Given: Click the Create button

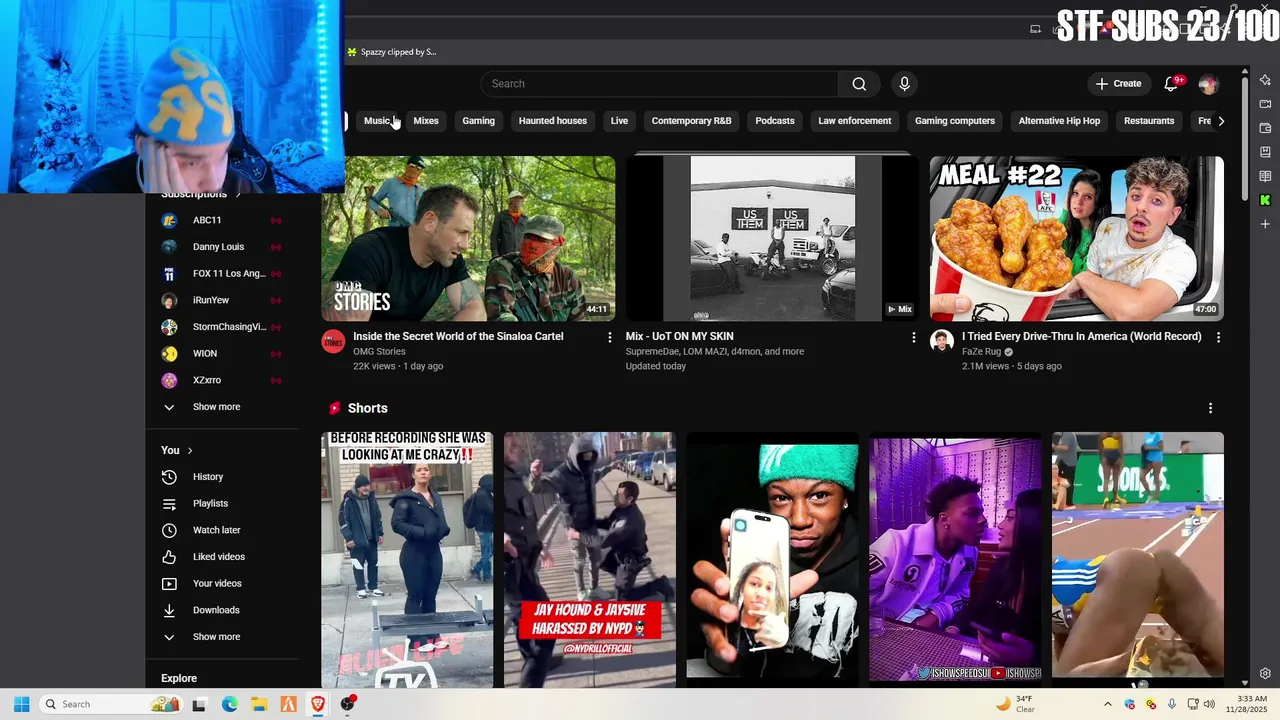Looking at the screenshot, I should tap(1118, 84).
